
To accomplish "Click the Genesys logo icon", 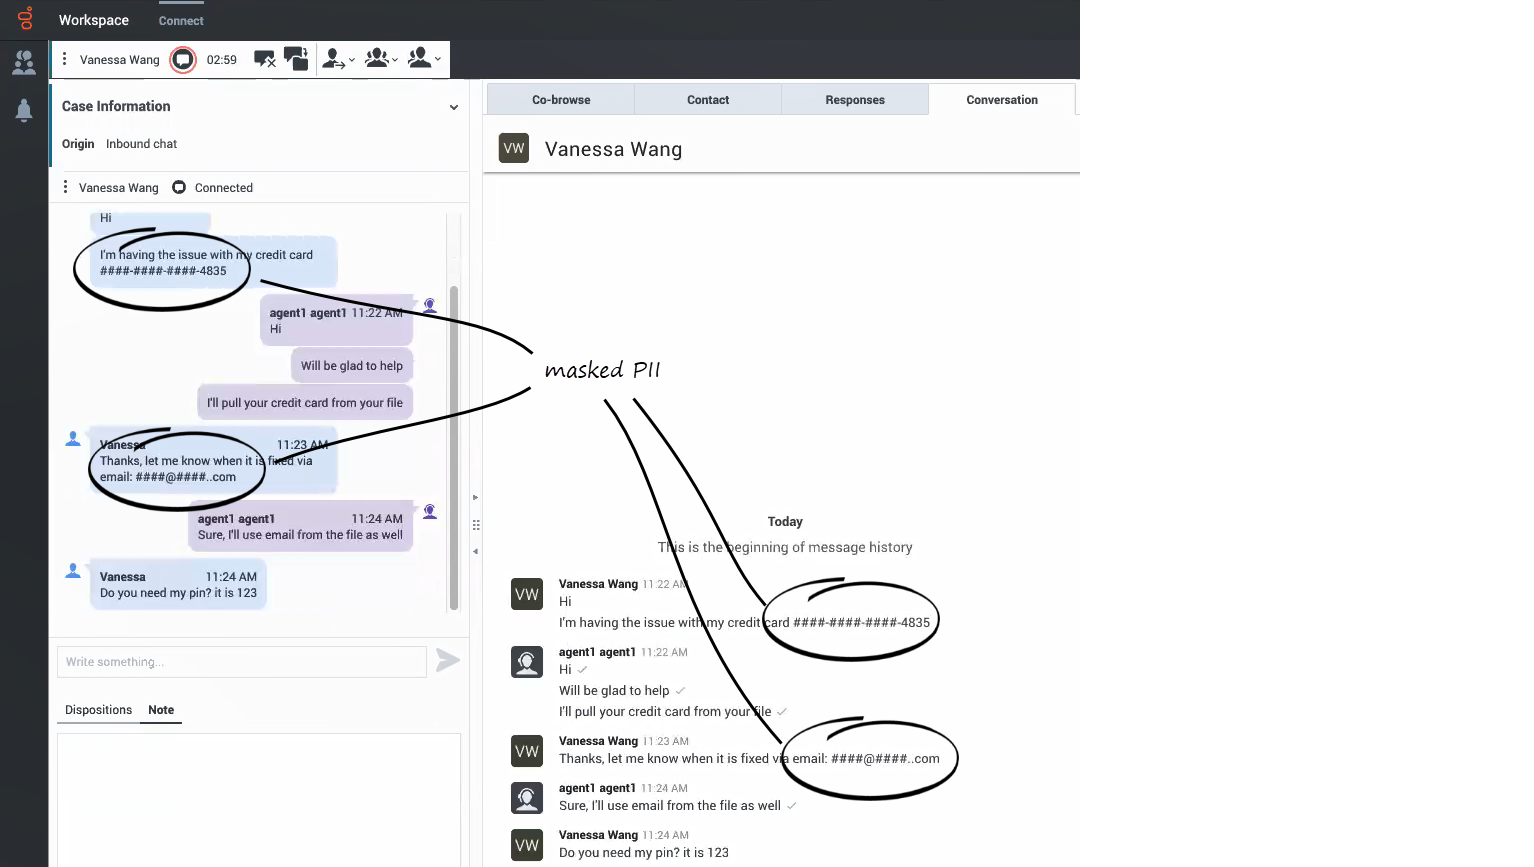I will point(25,19).
